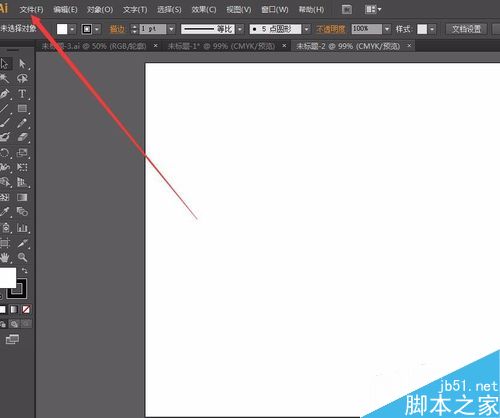Image resolution: width=500 pixels, height=418 pixels.
Task: Select the Hand tool
Action: [x=5, y=257]
